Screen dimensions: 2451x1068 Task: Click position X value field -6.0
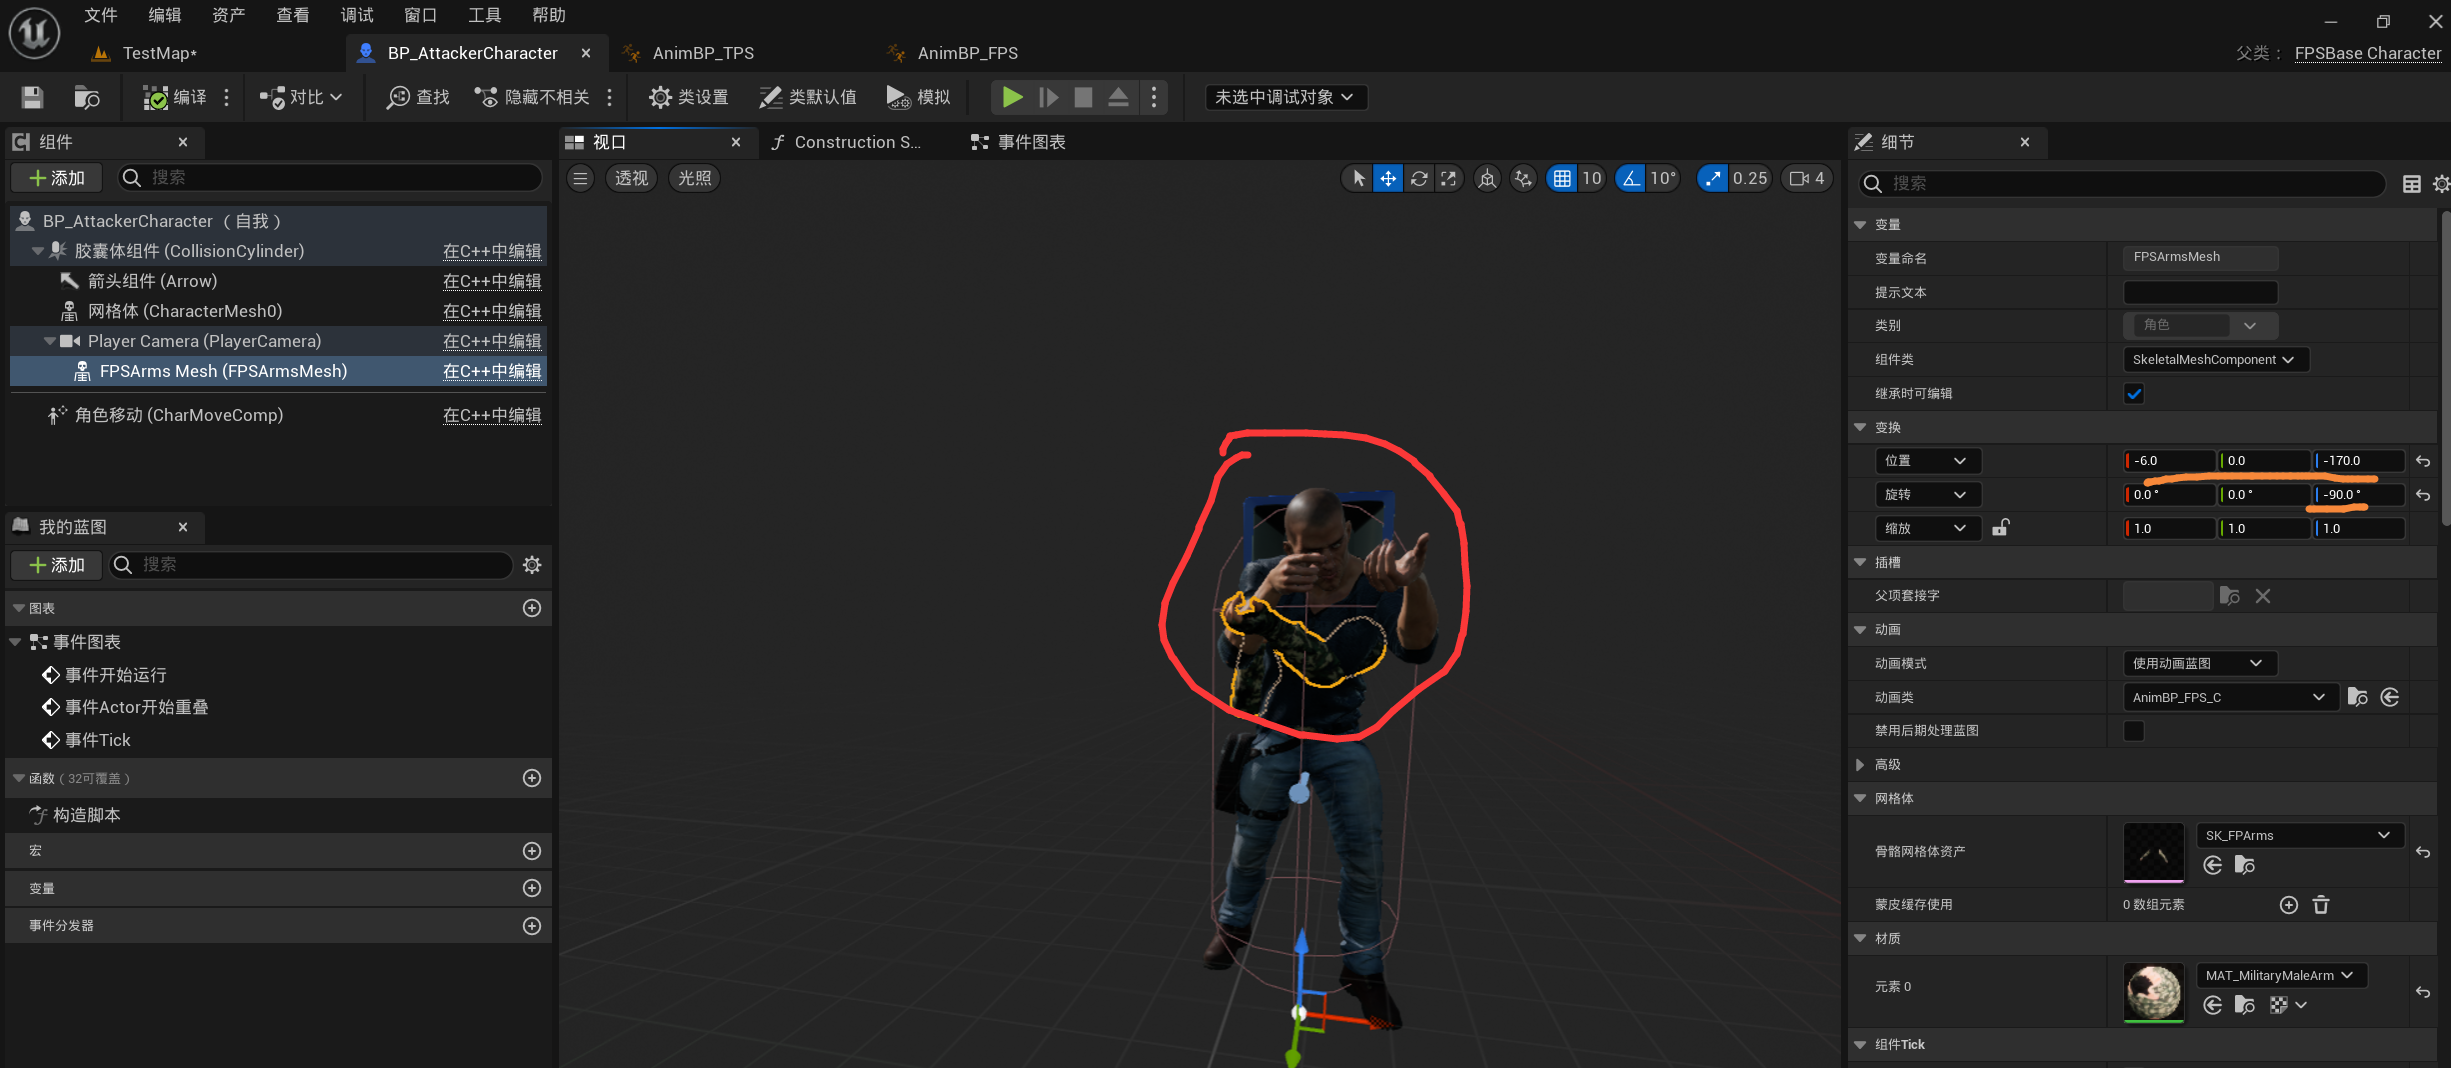[2169, 461]
